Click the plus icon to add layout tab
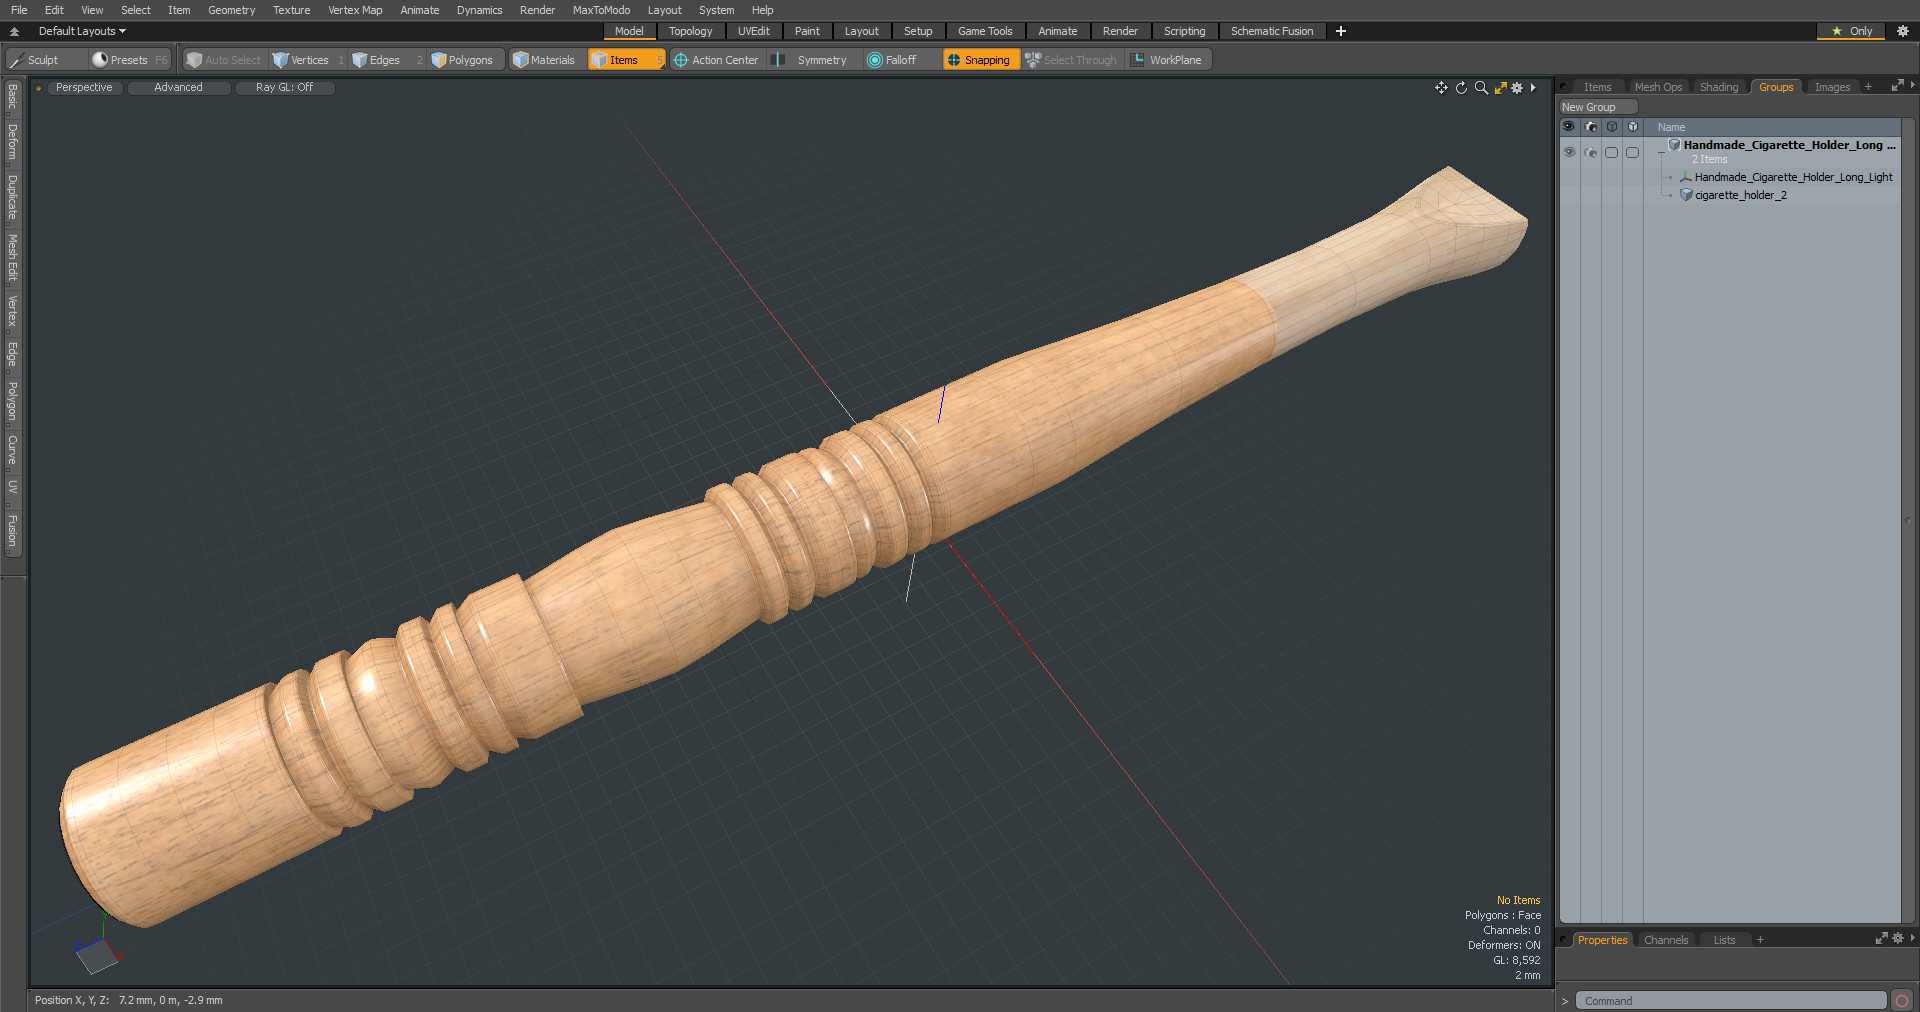 [x=1341, y=31]
